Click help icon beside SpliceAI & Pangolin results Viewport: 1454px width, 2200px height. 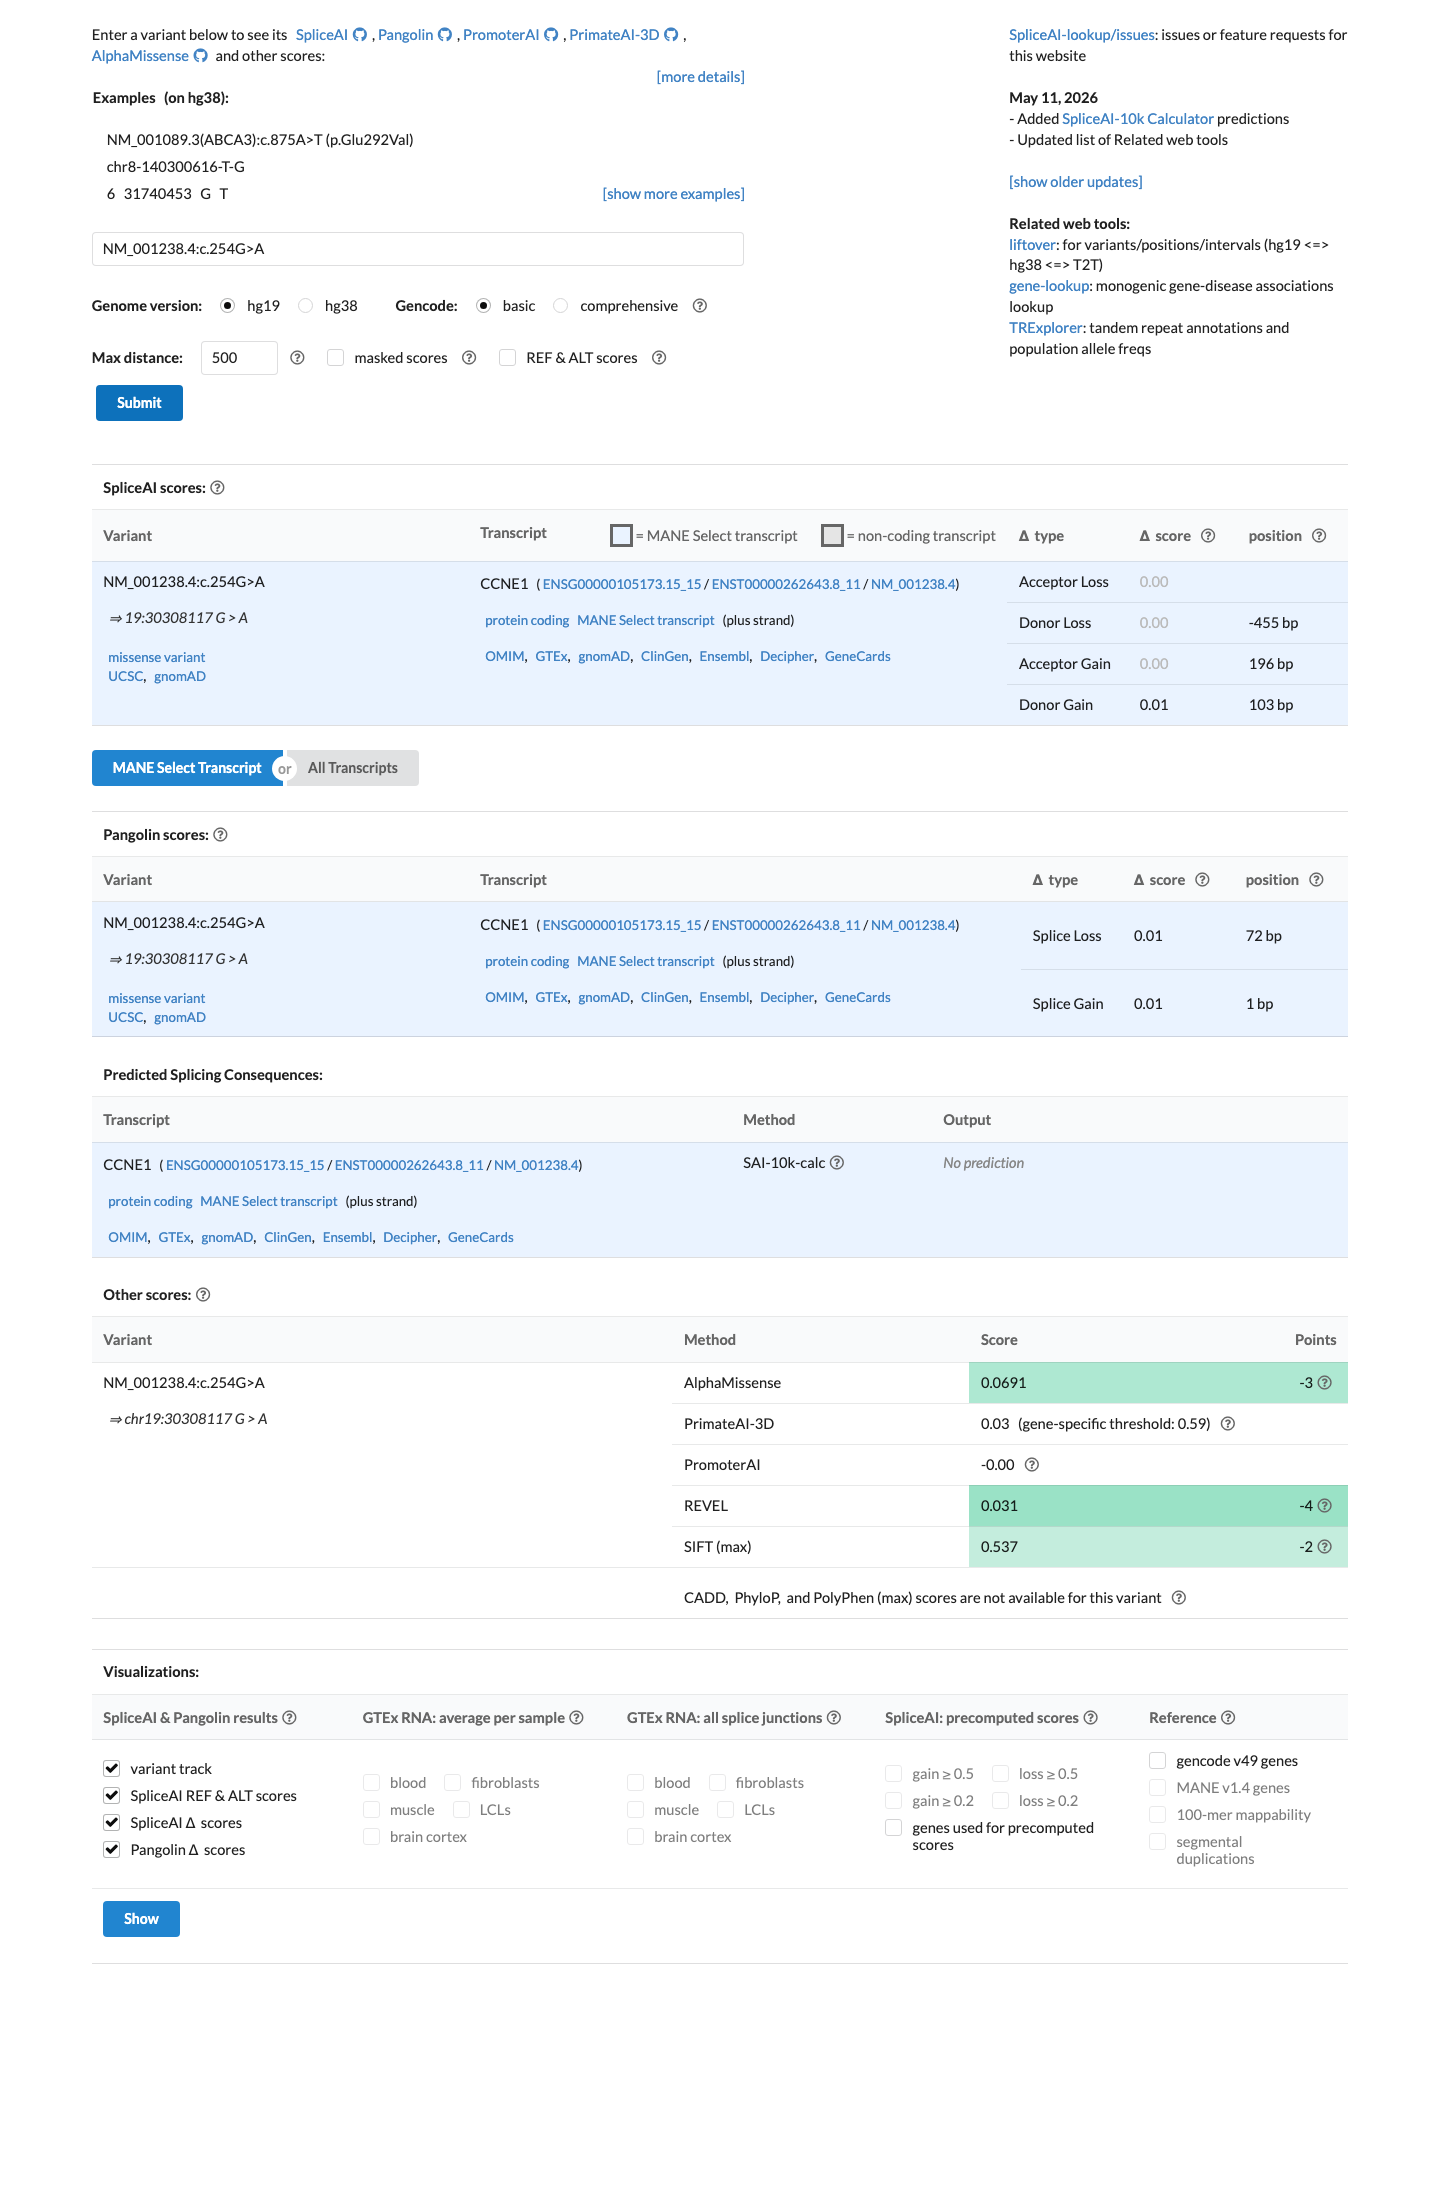click(x=289, y=1718)
